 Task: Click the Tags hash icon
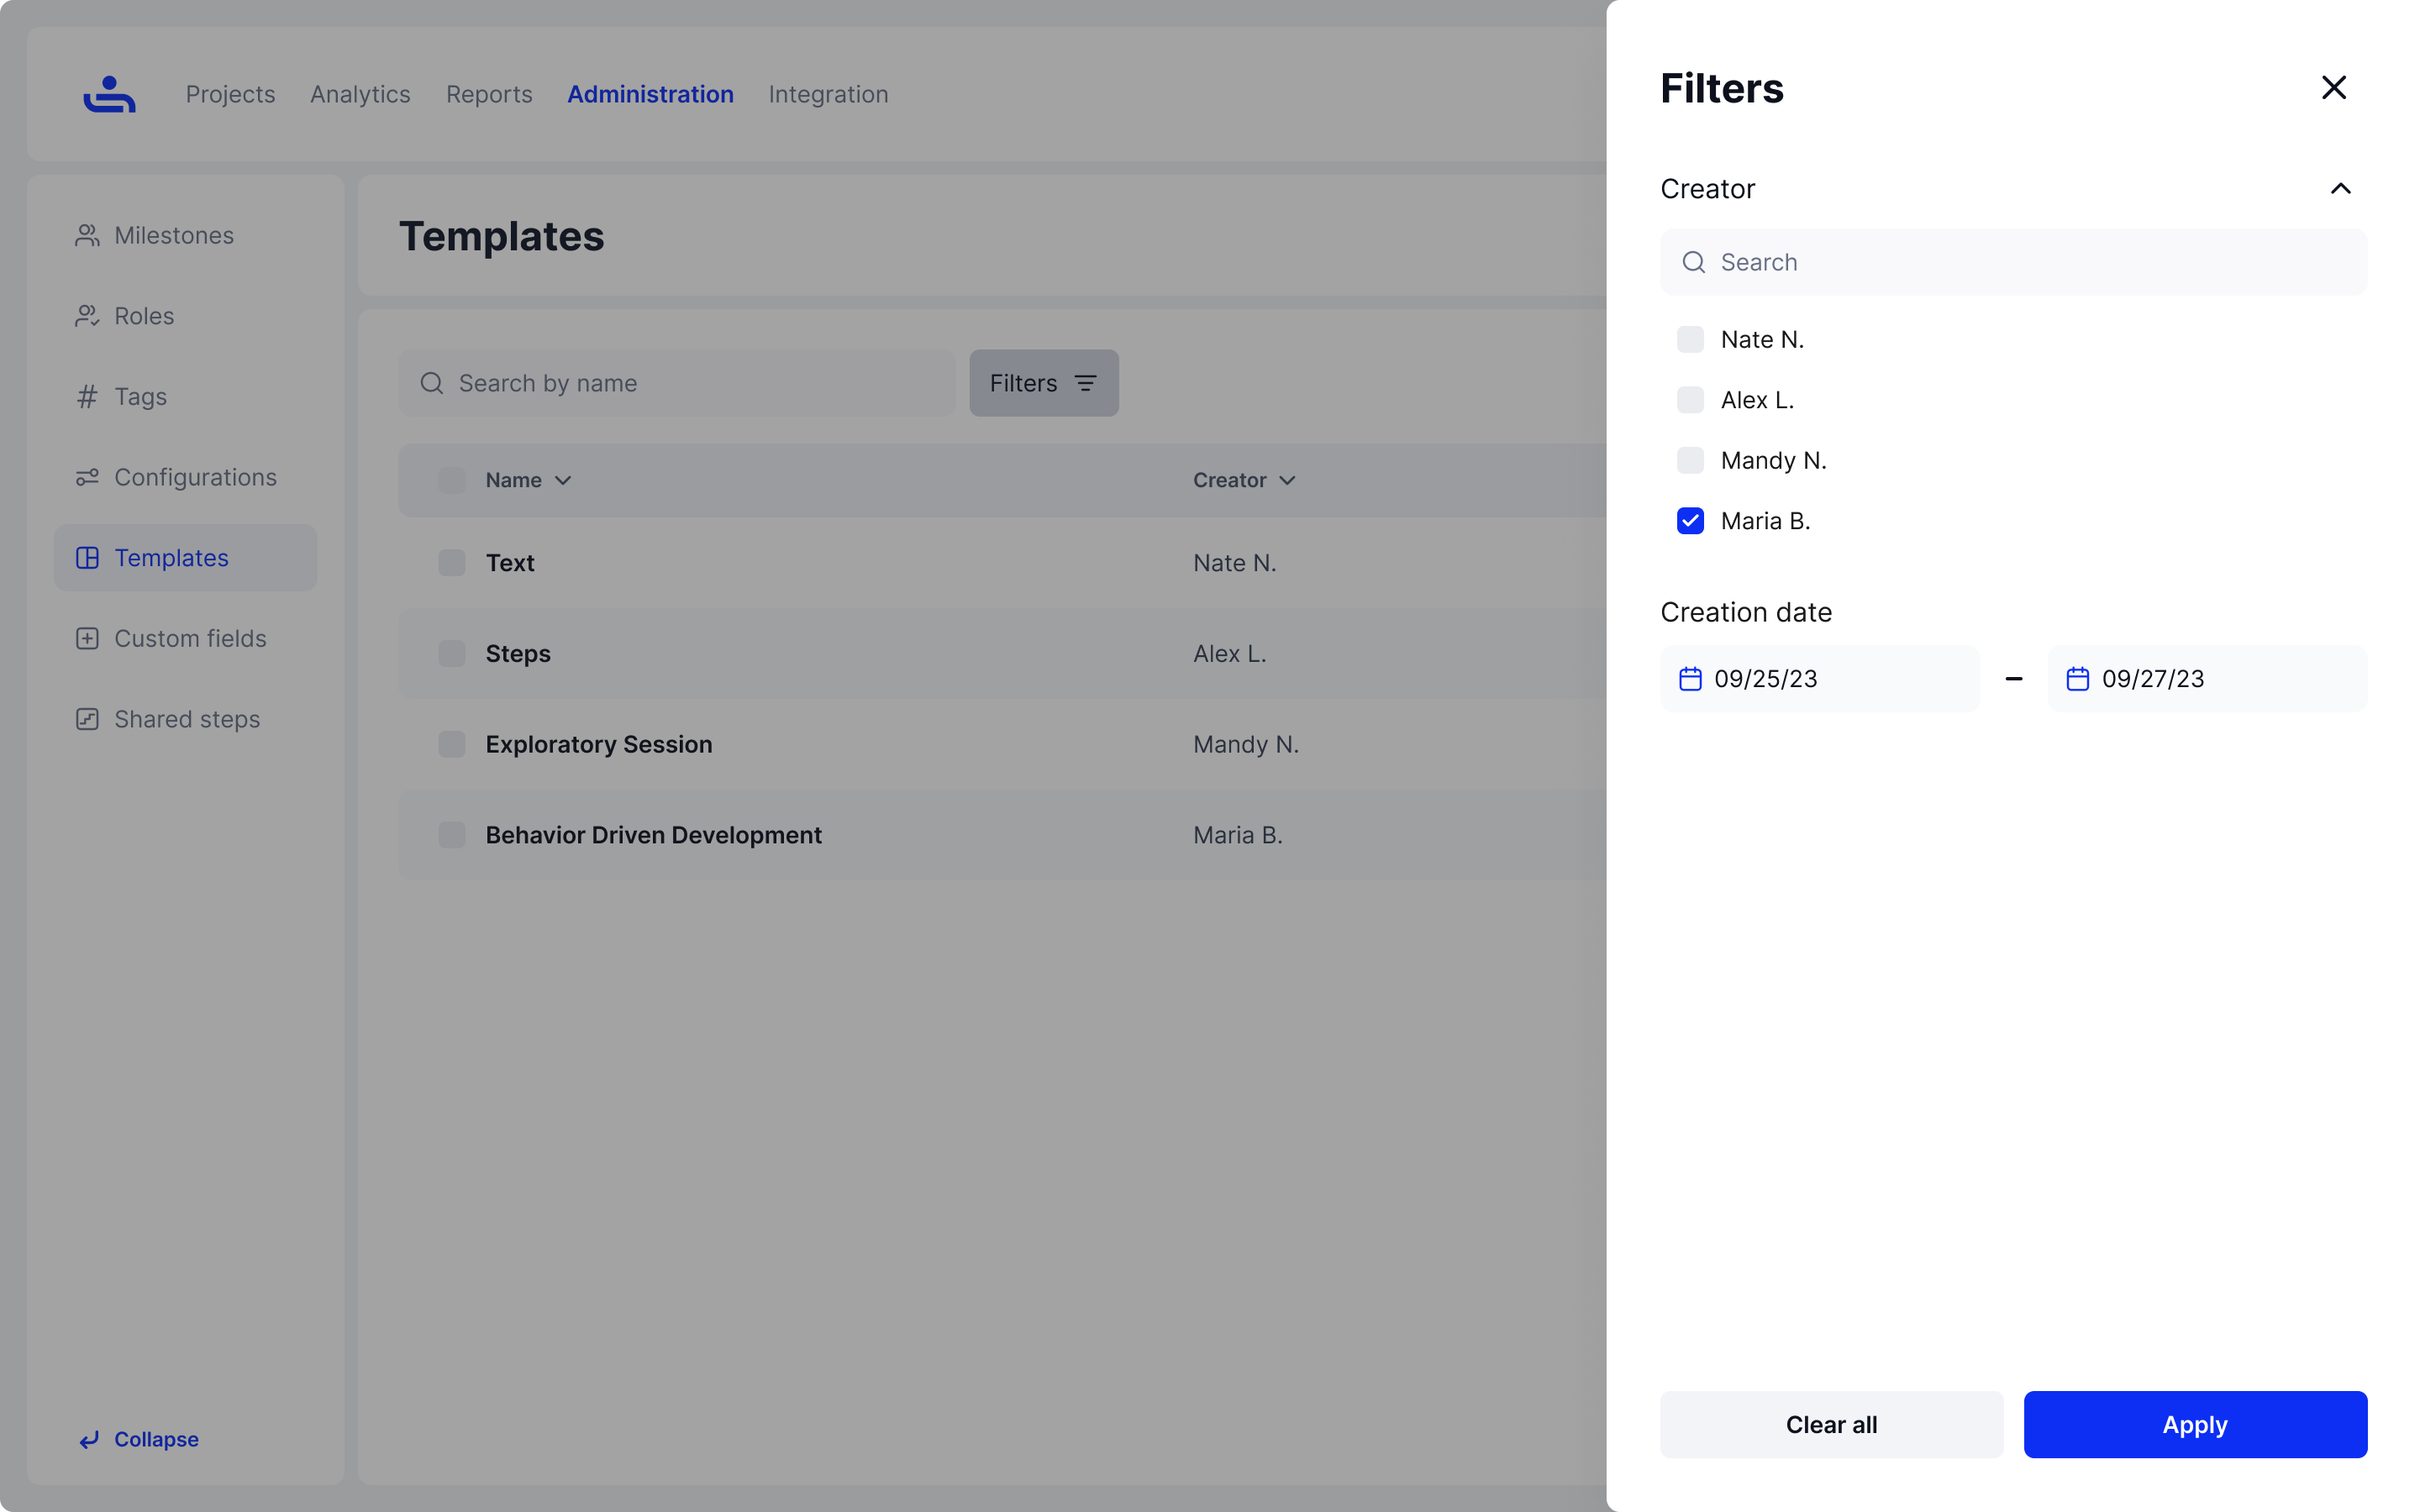(87, 397)
